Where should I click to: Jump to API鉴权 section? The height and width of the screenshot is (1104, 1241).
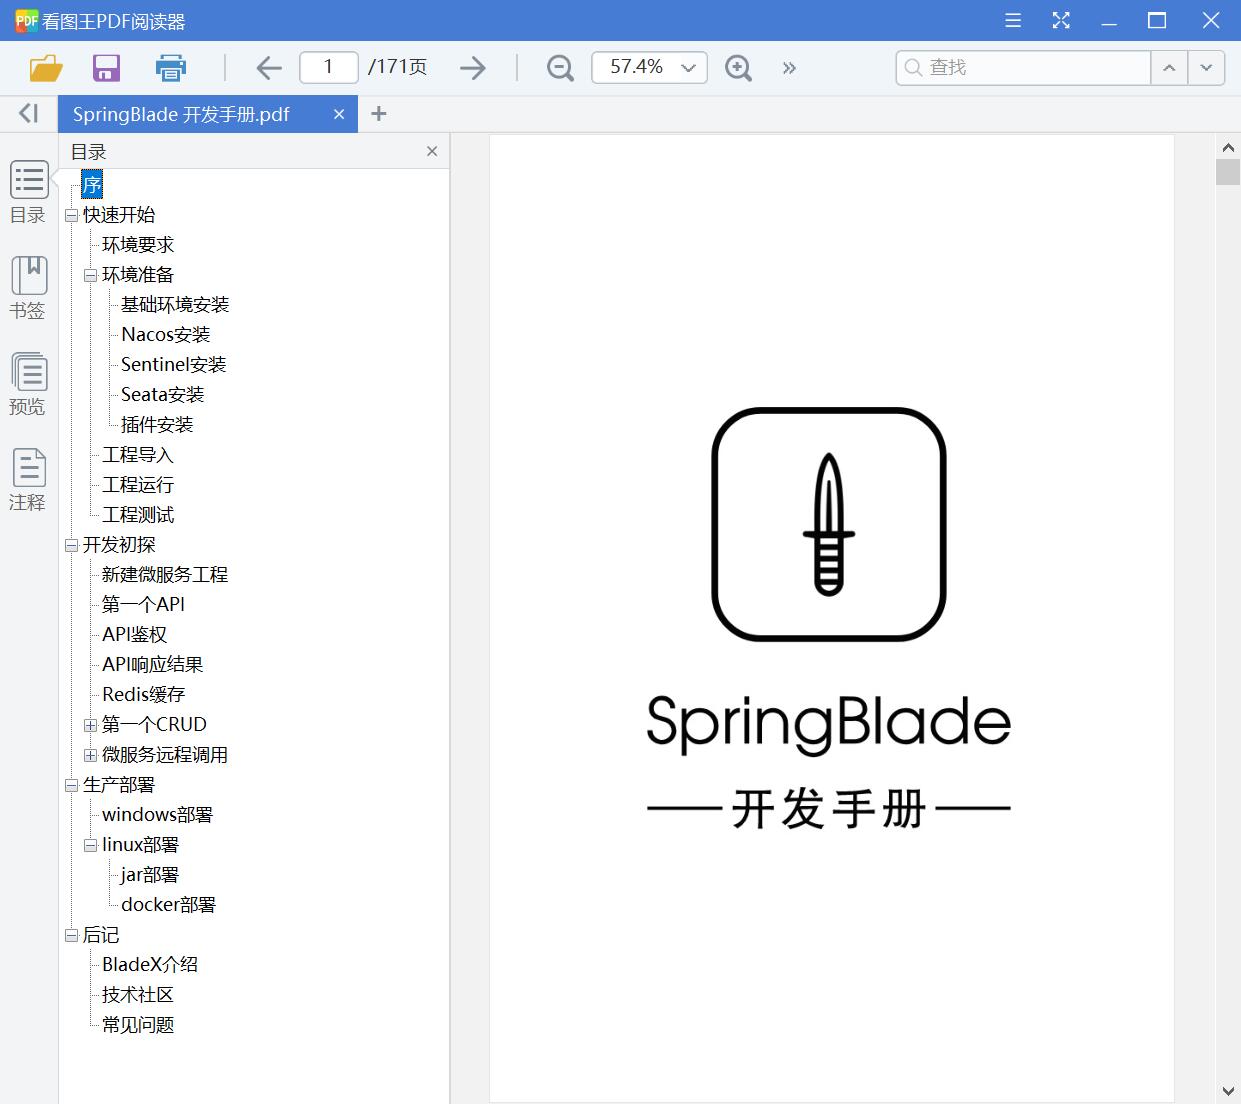tap(135, 635)
